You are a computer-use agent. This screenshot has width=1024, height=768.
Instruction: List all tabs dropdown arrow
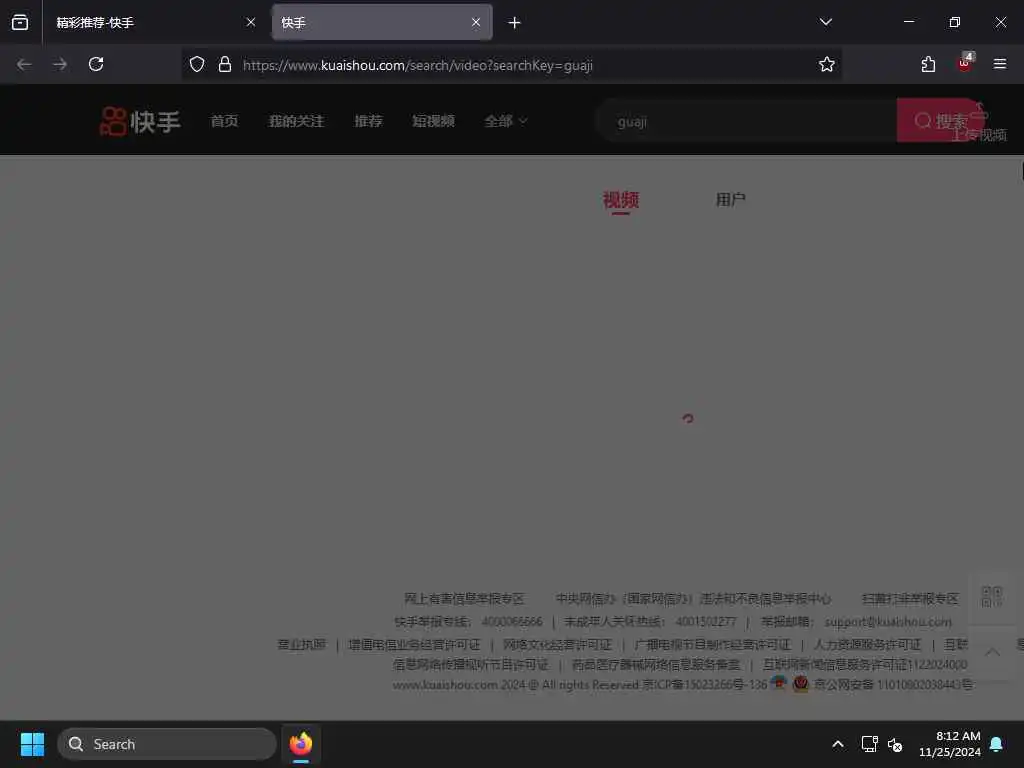coord(826,22)
